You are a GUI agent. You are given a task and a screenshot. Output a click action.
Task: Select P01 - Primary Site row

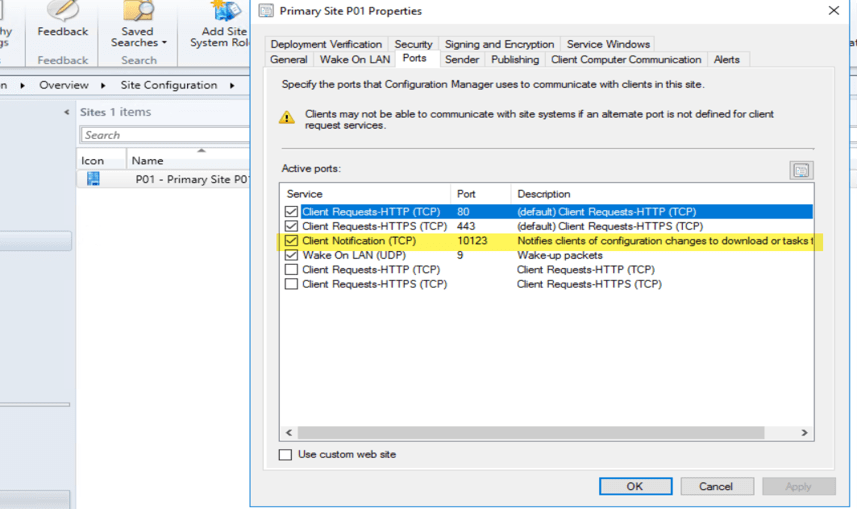pos(164,179)
